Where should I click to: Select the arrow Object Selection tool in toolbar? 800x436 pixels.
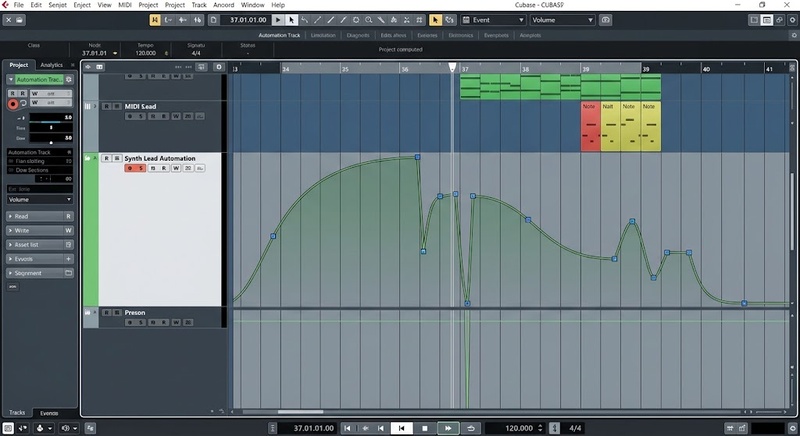(x=291, y=20)
